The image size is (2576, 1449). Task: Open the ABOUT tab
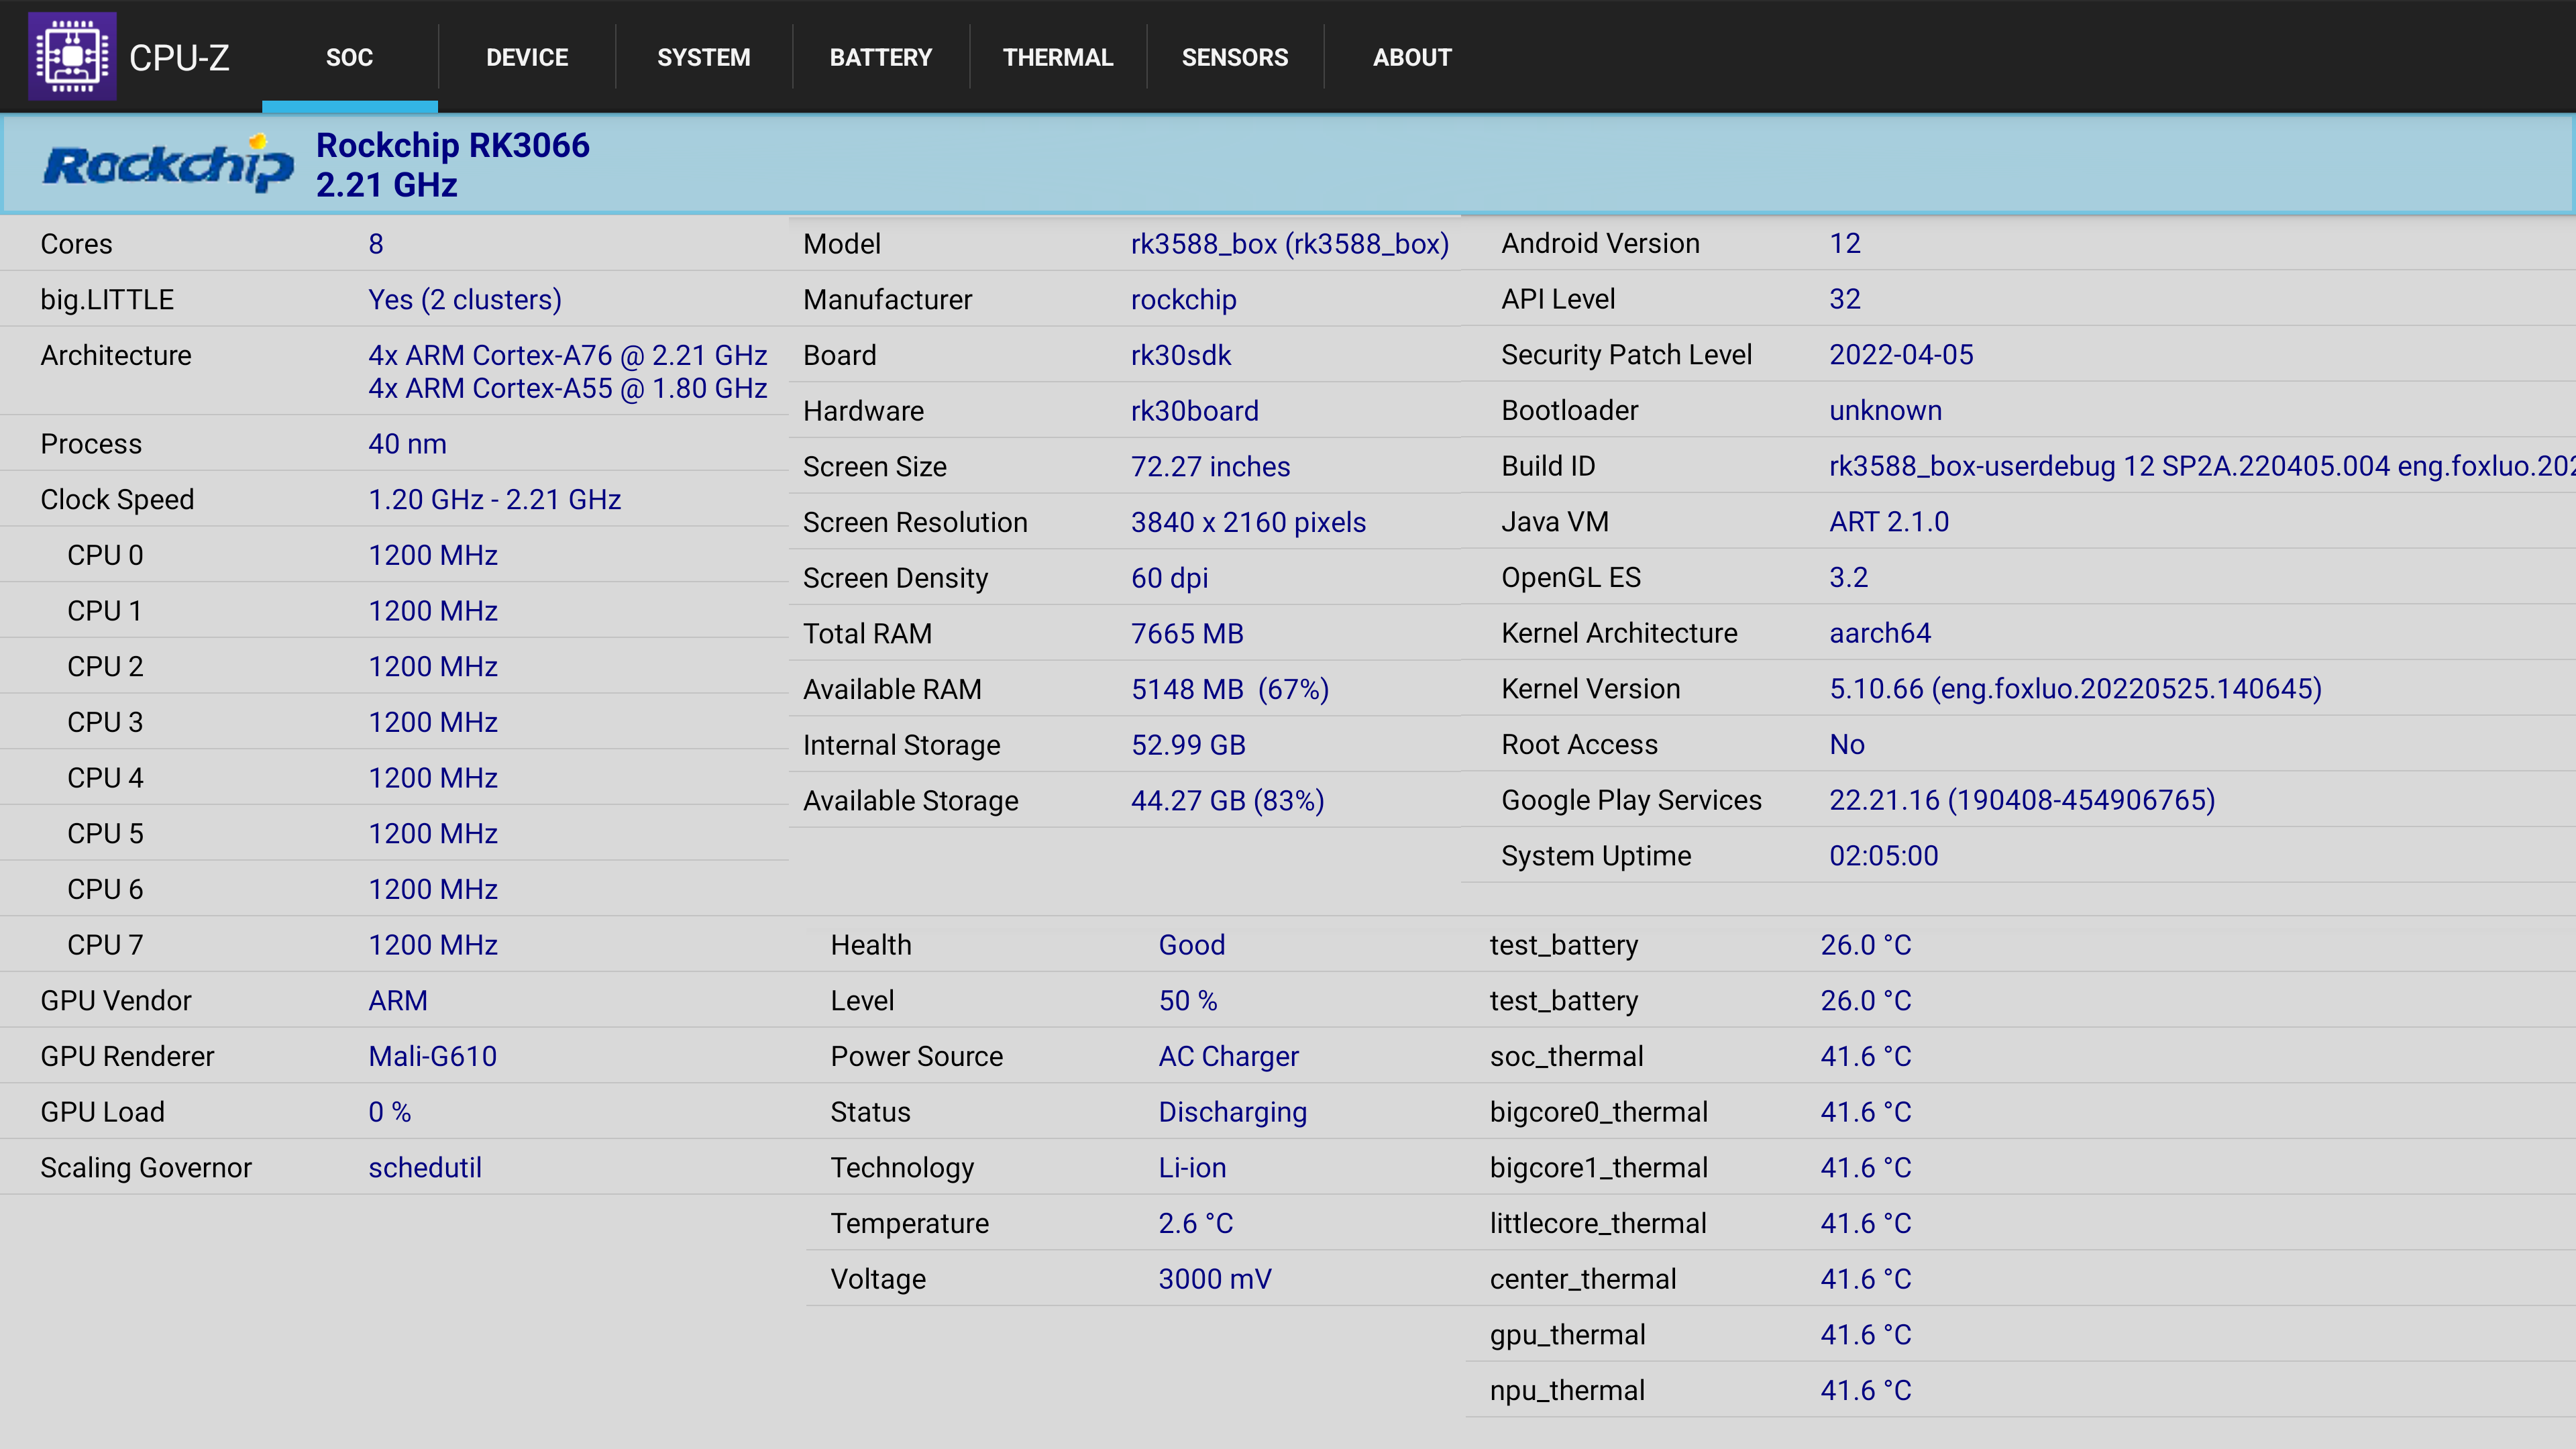[1412, 57]
